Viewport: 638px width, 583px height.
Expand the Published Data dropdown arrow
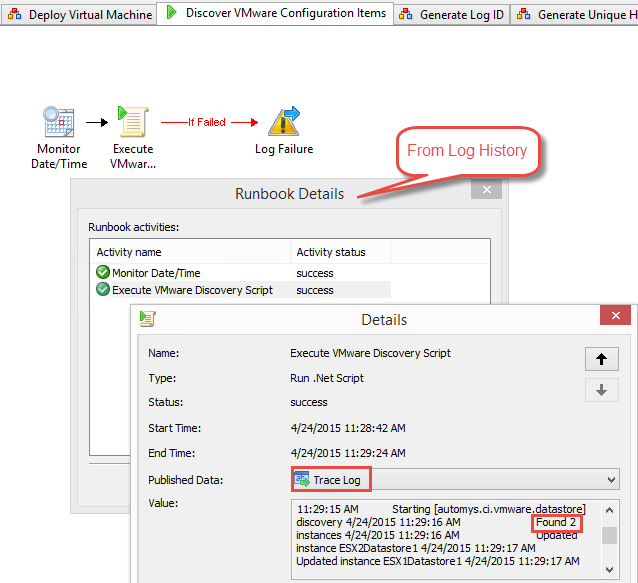point(611,480)
